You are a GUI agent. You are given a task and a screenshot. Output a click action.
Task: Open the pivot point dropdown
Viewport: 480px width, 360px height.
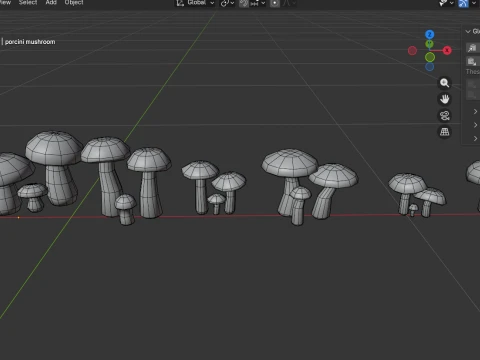227,3
